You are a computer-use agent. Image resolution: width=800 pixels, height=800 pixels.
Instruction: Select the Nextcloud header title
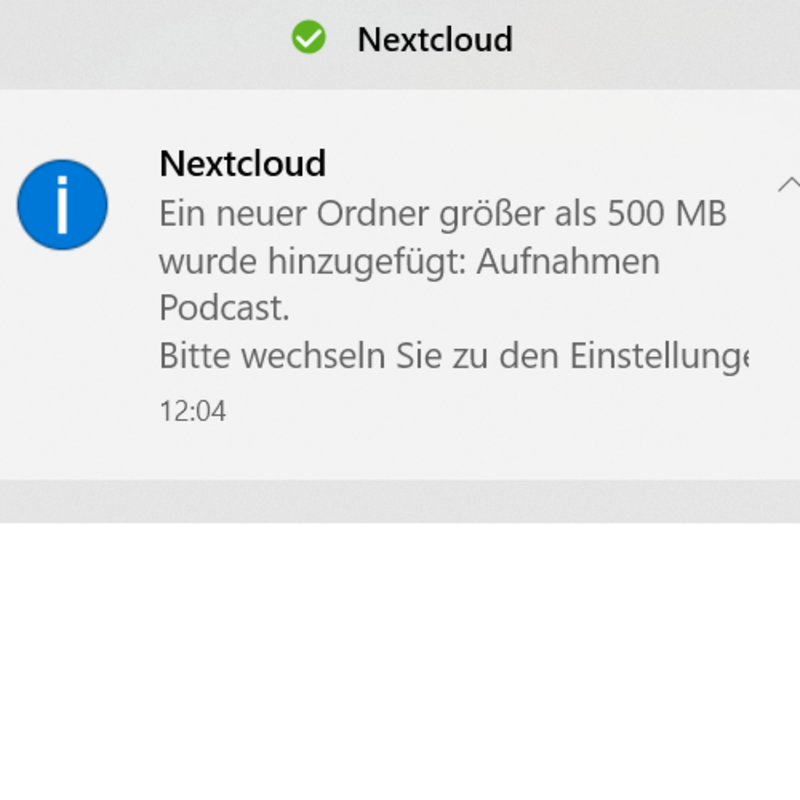(x=435, y=39)
